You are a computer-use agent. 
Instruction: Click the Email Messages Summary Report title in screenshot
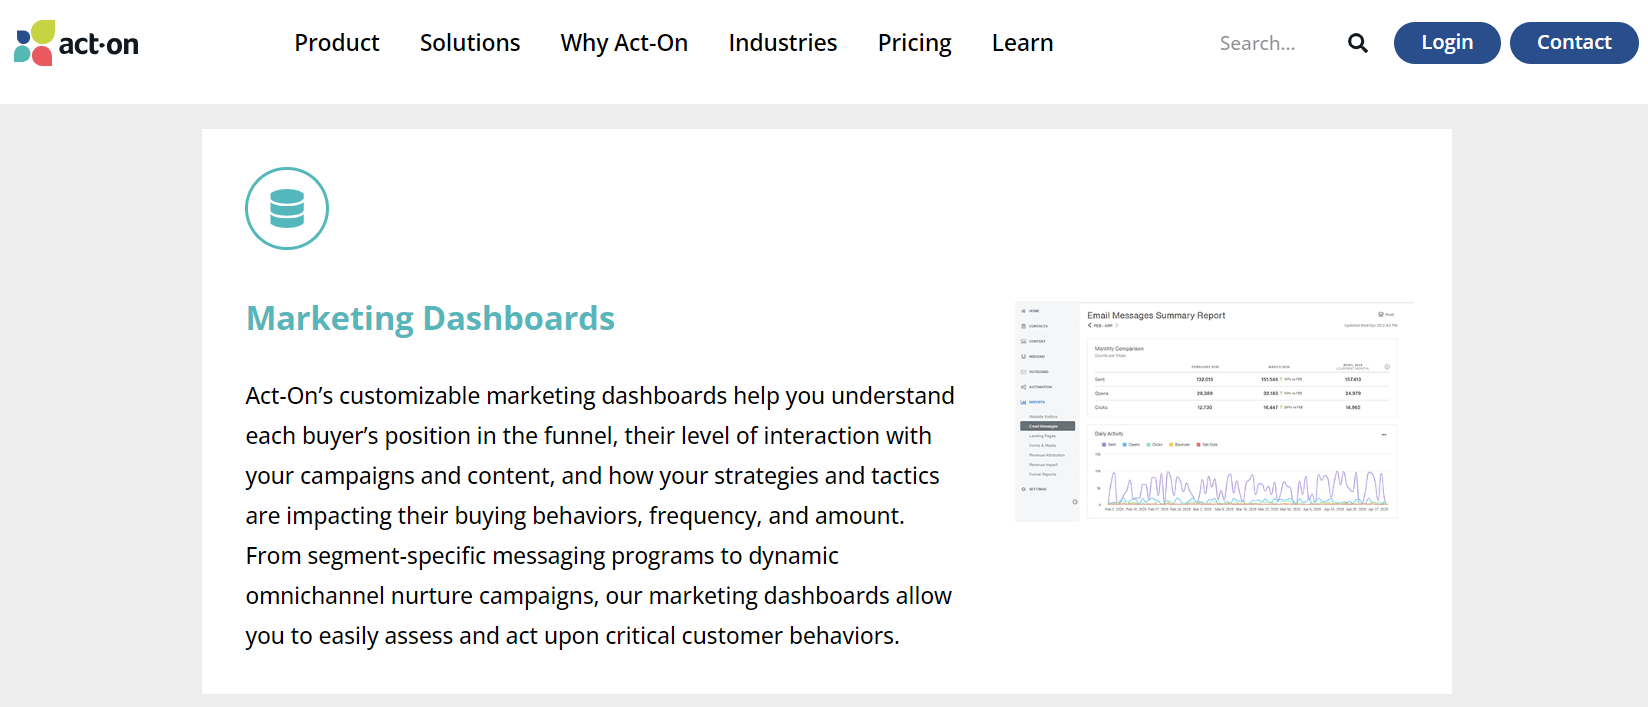pos(1156,315)
